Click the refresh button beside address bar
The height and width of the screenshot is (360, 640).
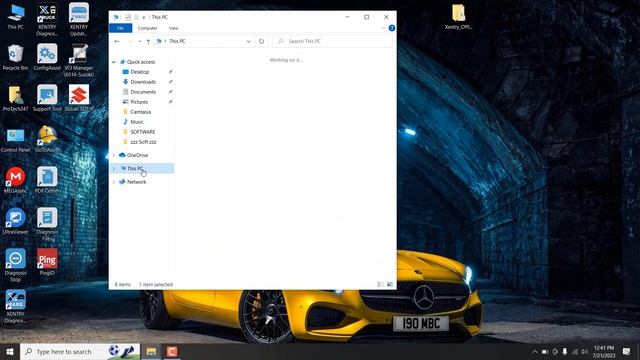pyautogui.click(x=261, y=41)
